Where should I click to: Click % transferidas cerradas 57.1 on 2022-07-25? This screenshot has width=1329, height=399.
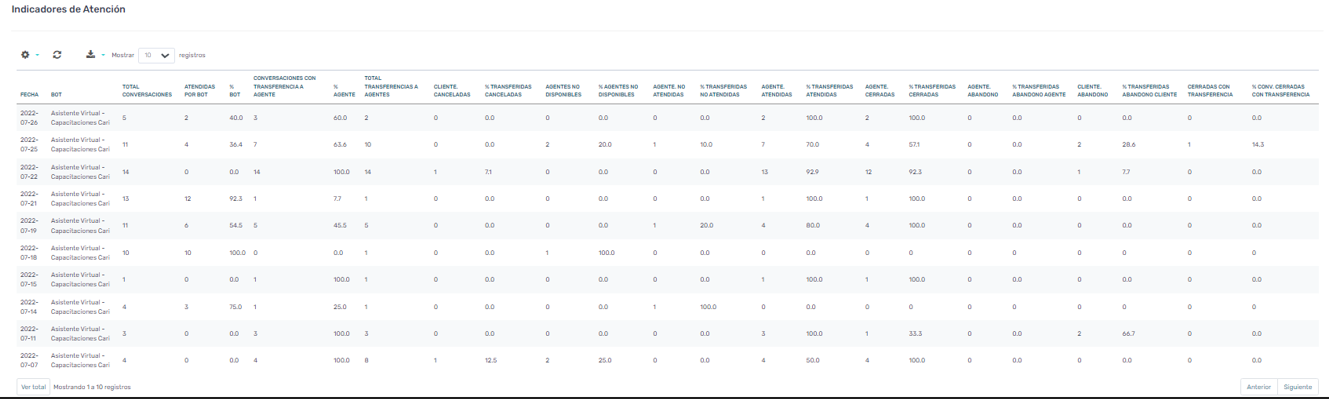pos(914,145)
